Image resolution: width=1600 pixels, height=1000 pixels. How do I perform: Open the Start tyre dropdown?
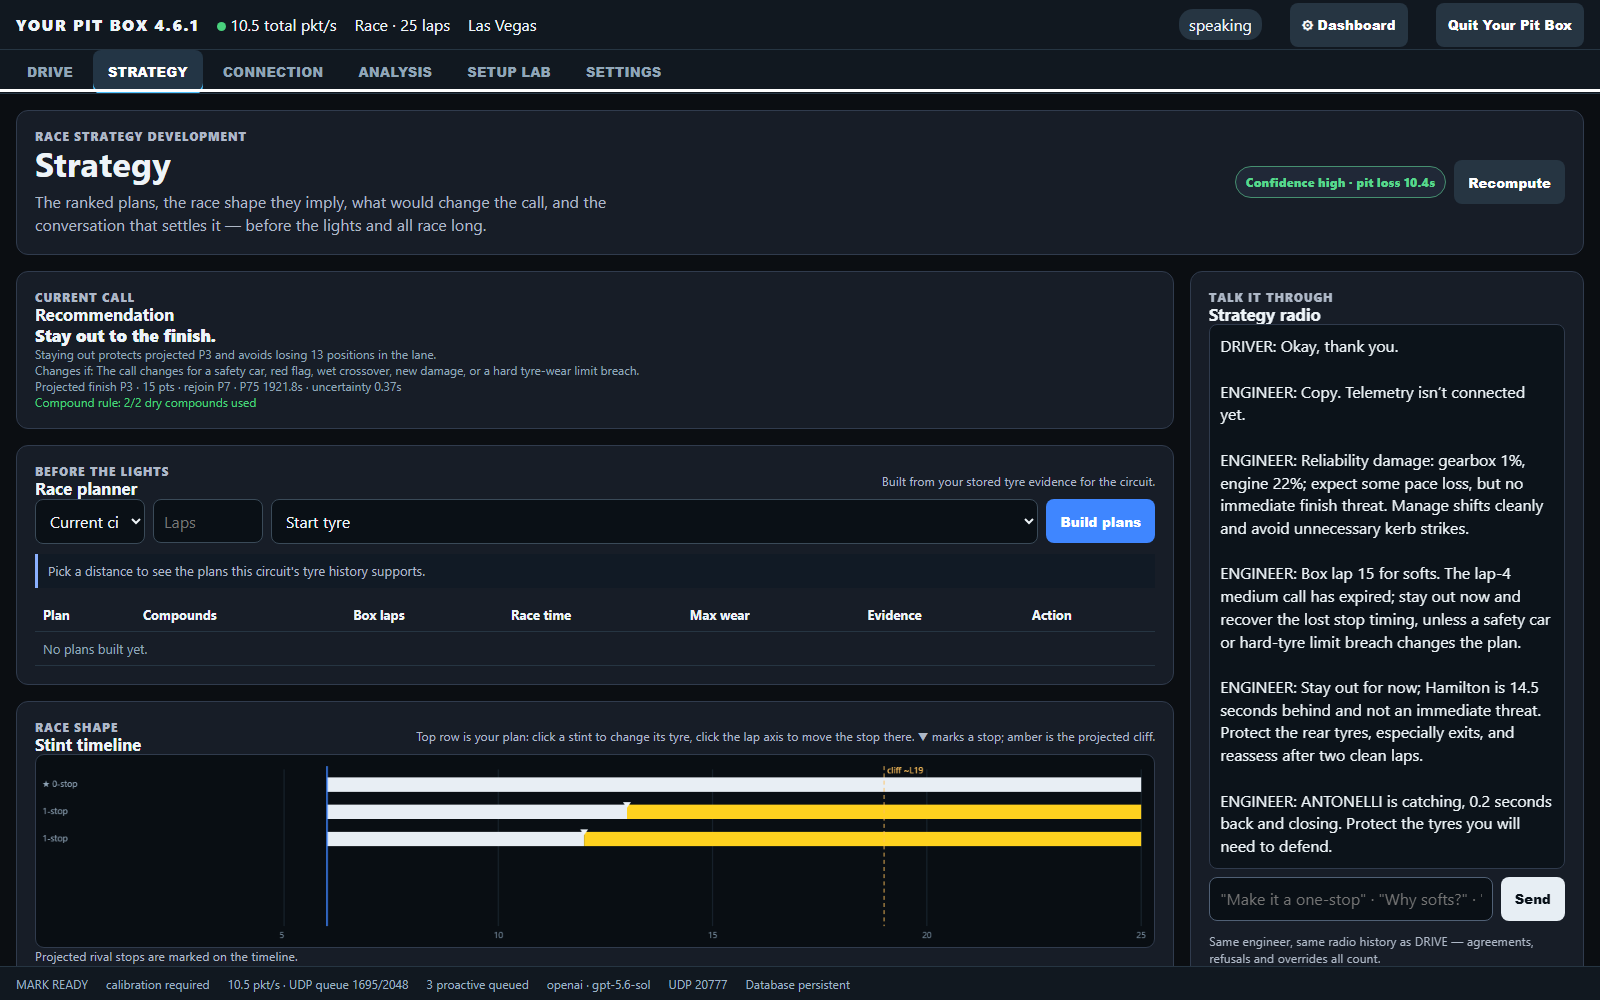click(654, 522)
